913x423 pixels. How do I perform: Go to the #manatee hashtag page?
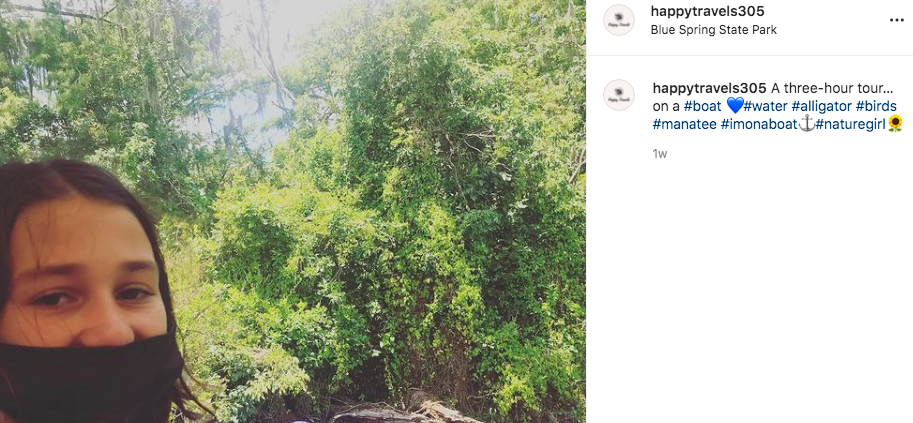(x=684, y=124)
